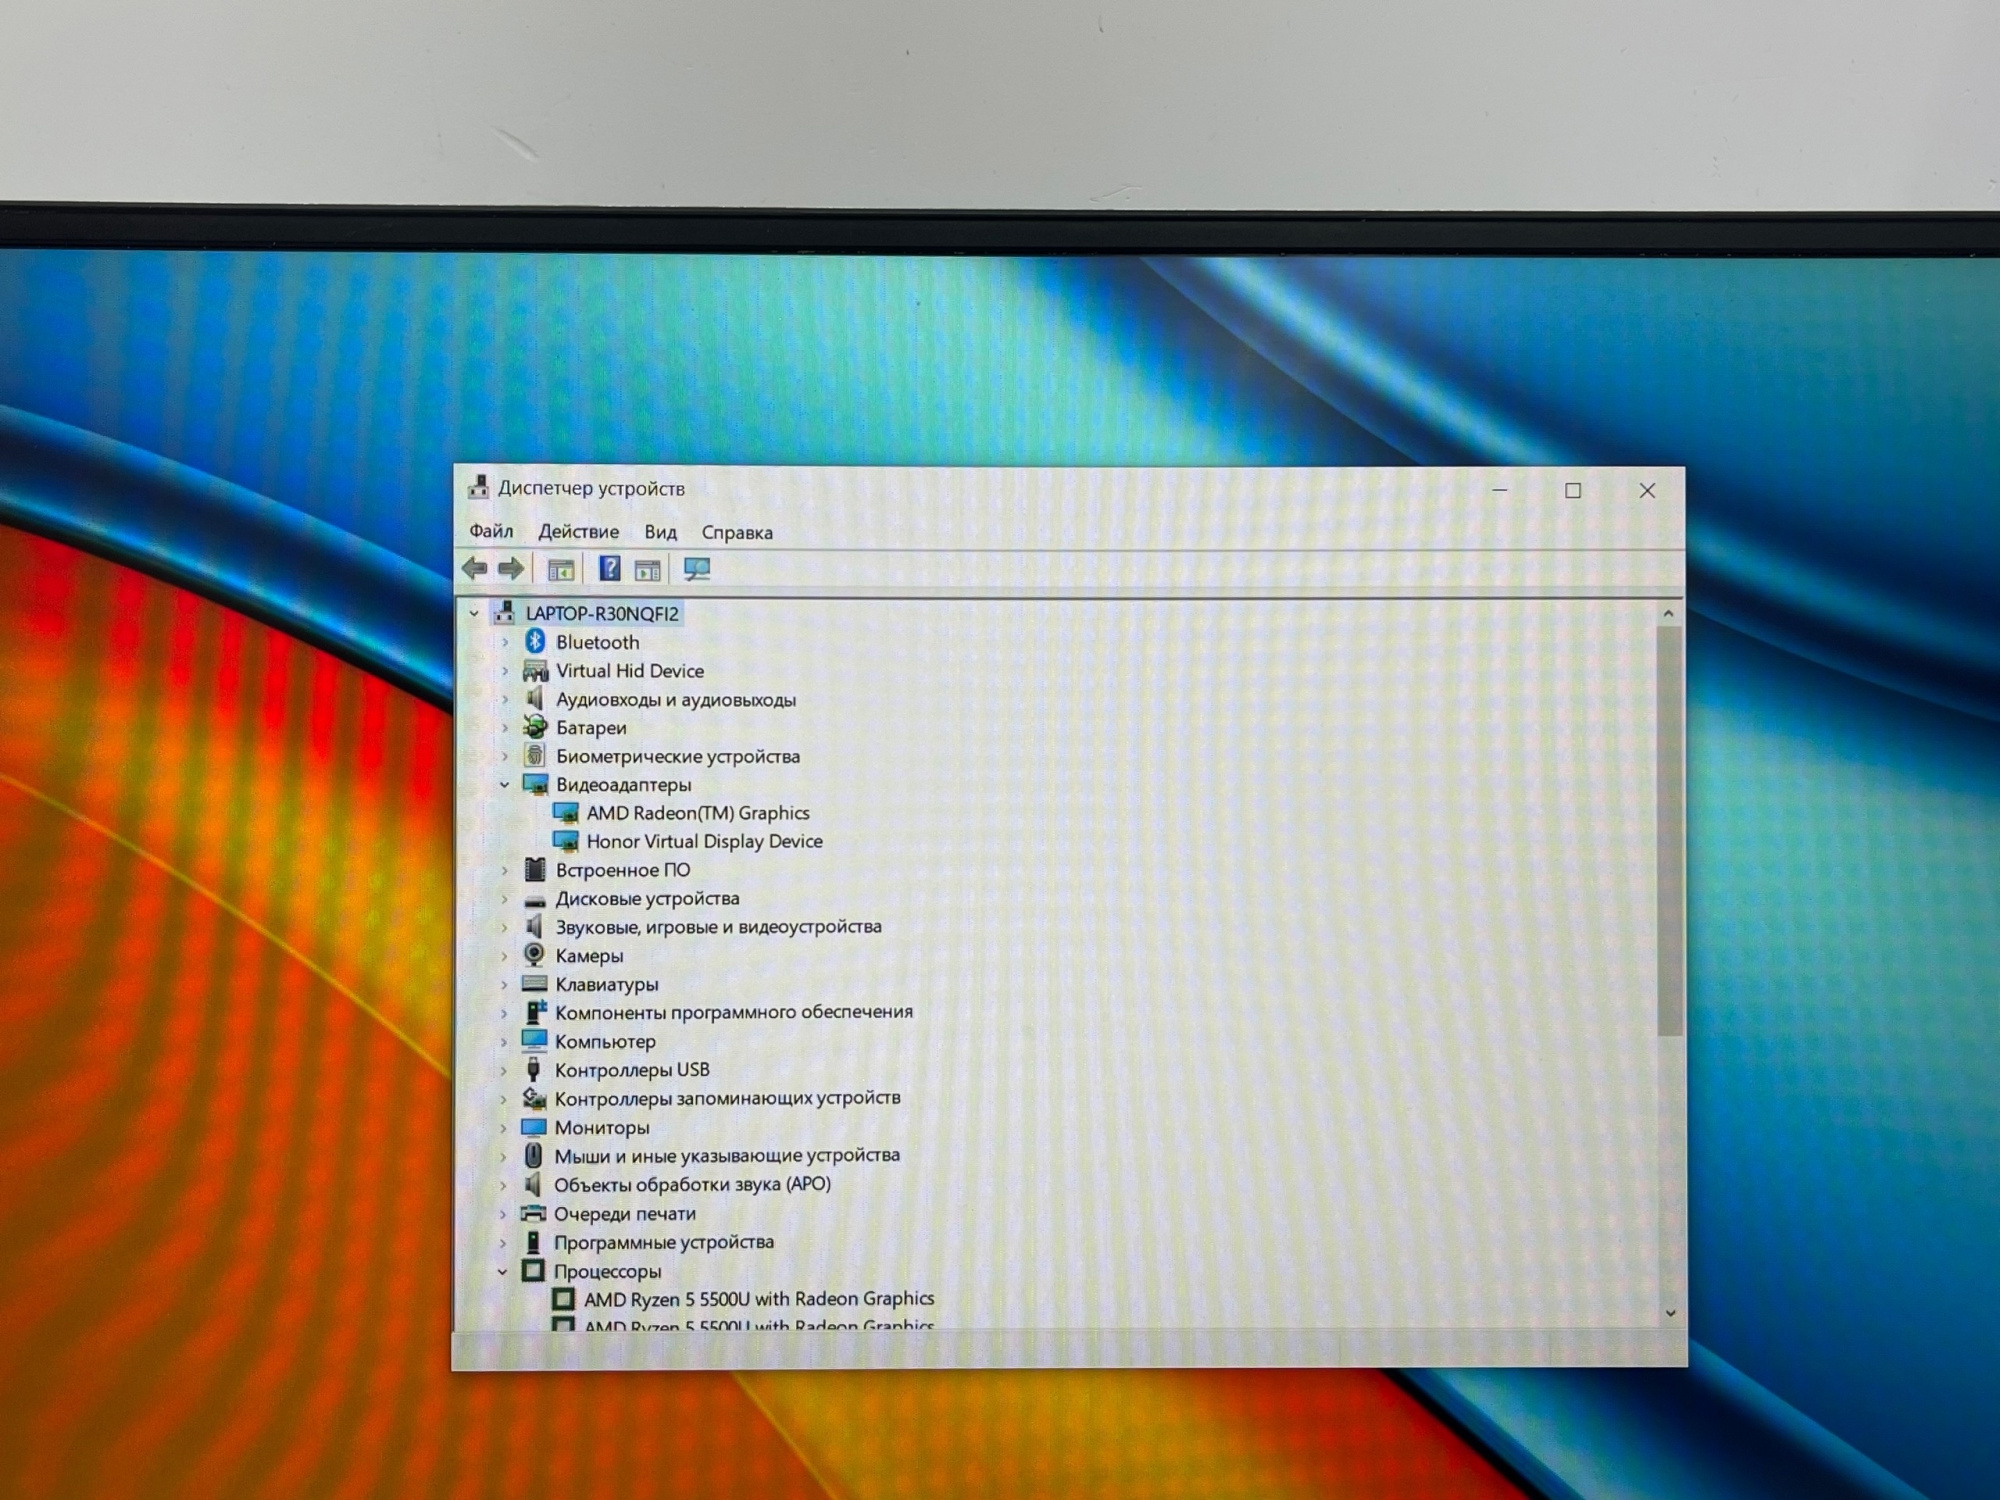Toggle the console tree toolbar icon

561,570
